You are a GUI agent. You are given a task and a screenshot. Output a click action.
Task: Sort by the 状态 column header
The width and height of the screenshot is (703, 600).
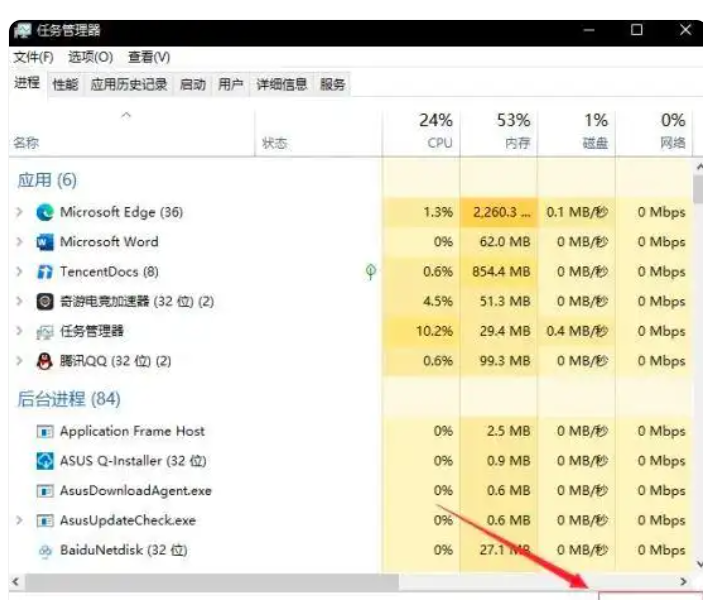click(x=319, y=132)
